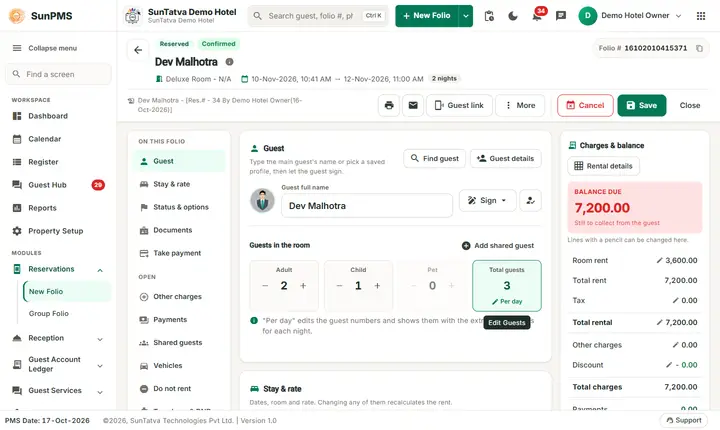Click the Guest details button
The width and height of the screenshot is (720, 430).
506,158
